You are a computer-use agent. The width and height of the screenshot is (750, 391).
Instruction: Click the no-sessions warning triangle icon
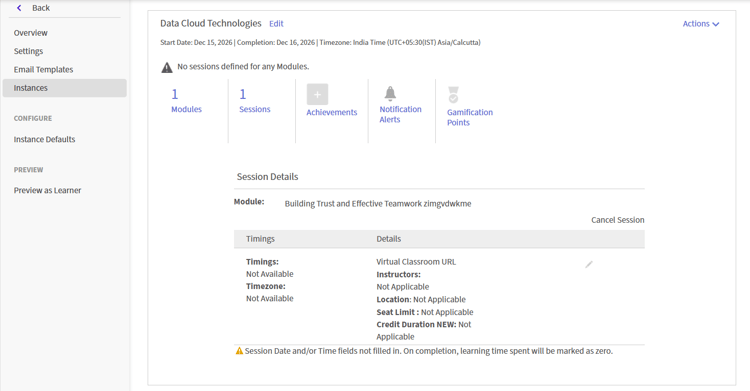(166, 67)
